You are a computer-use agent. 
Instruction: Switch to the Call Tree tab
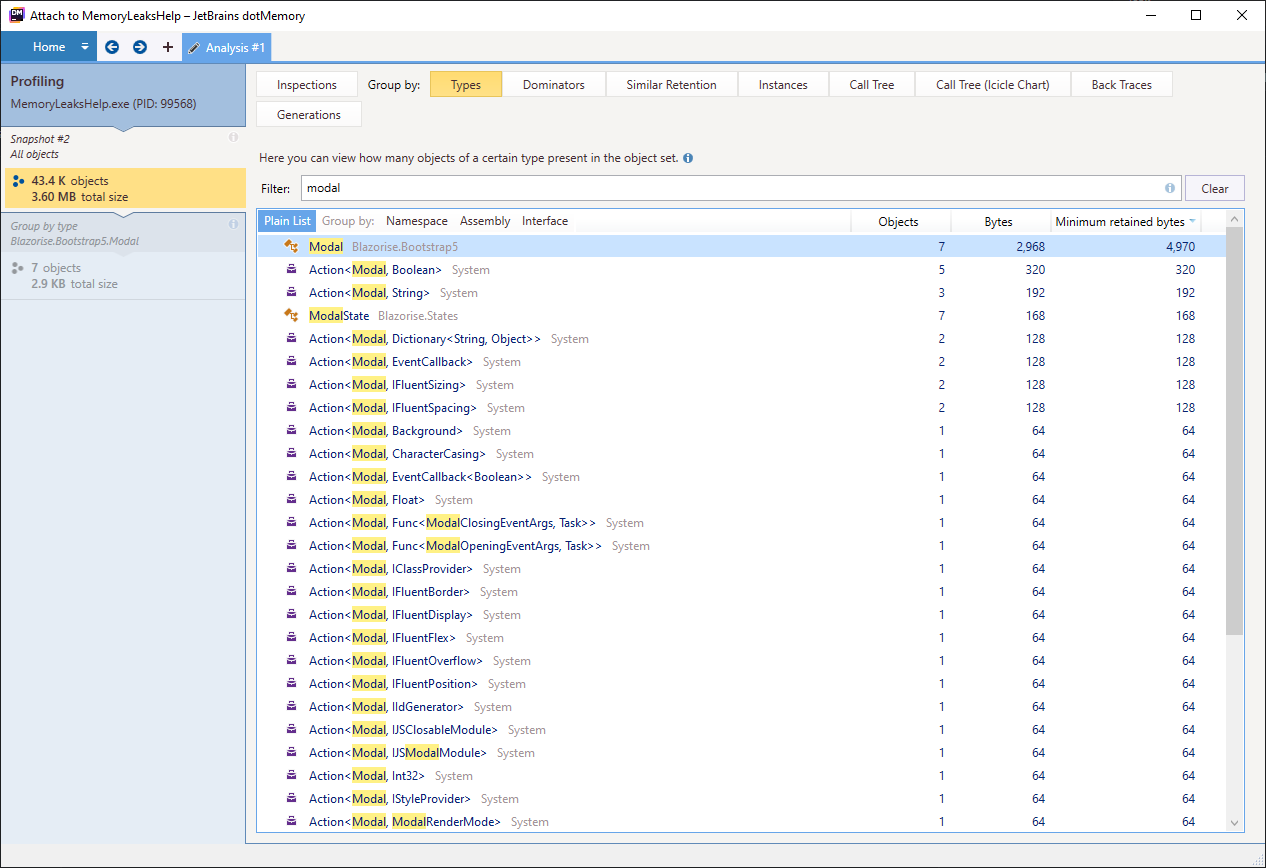pos(871,84)
